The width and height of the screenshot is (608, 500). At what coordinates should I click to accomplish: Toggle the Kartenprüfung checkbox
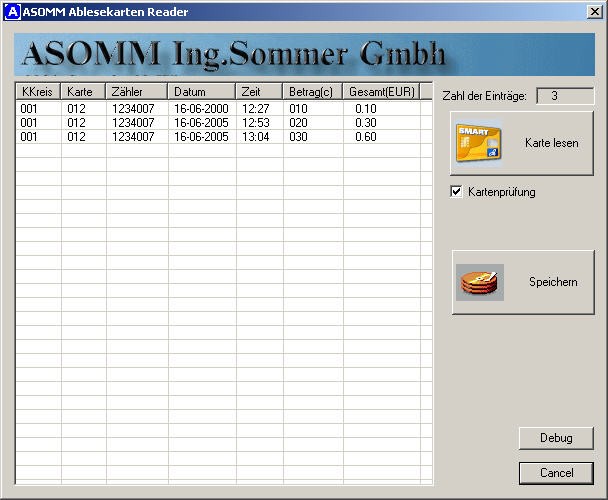[x=456, y=192]
